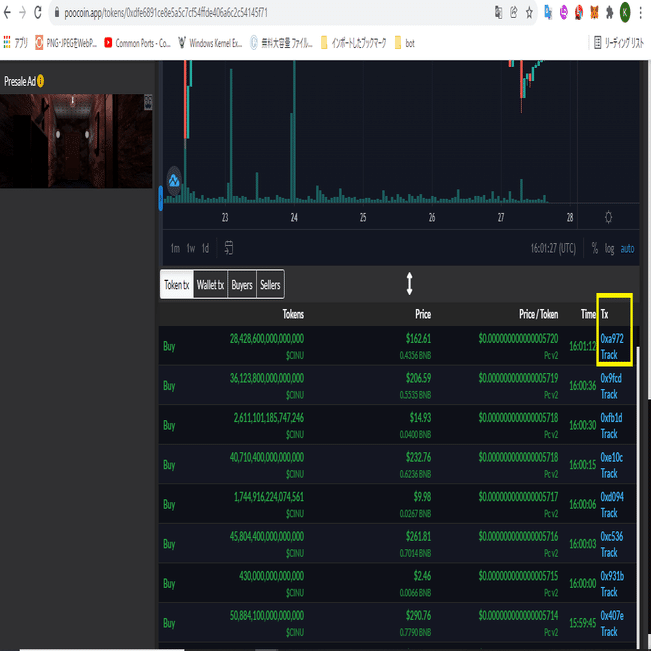651x651 pixels.
Task: Reload the poocoin page
Action: tap(38, 13)
